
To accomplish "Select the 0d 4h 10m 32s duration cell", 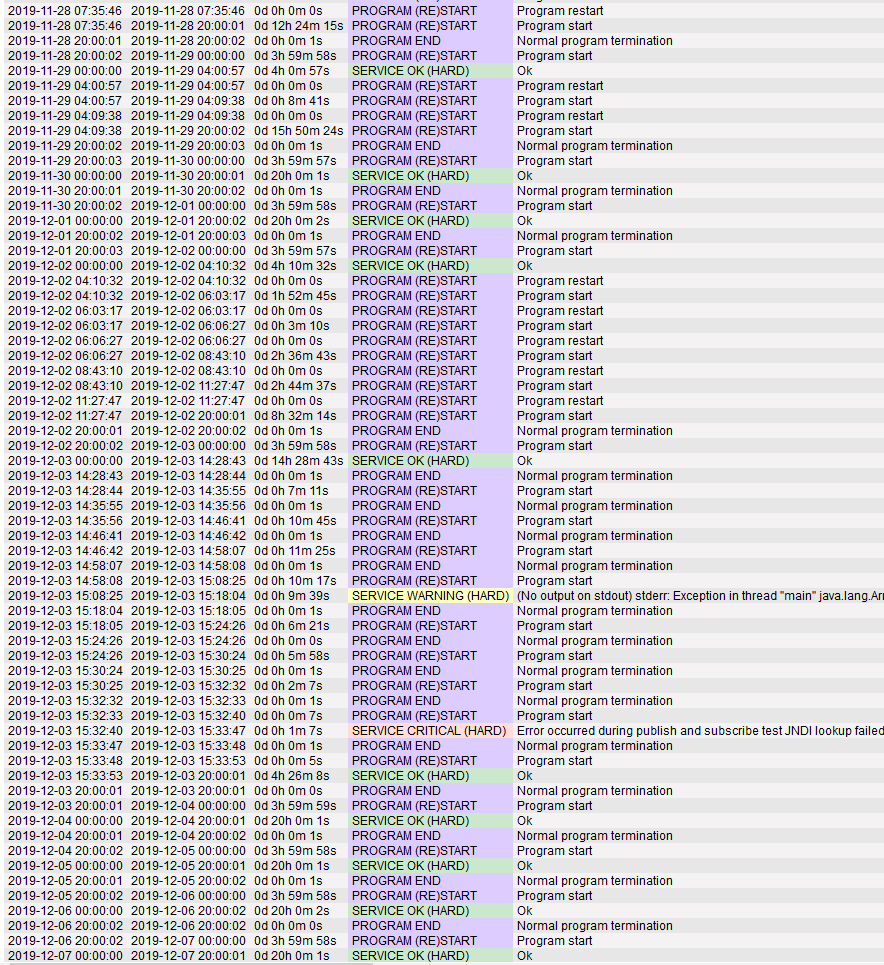I will pos(295,266).
